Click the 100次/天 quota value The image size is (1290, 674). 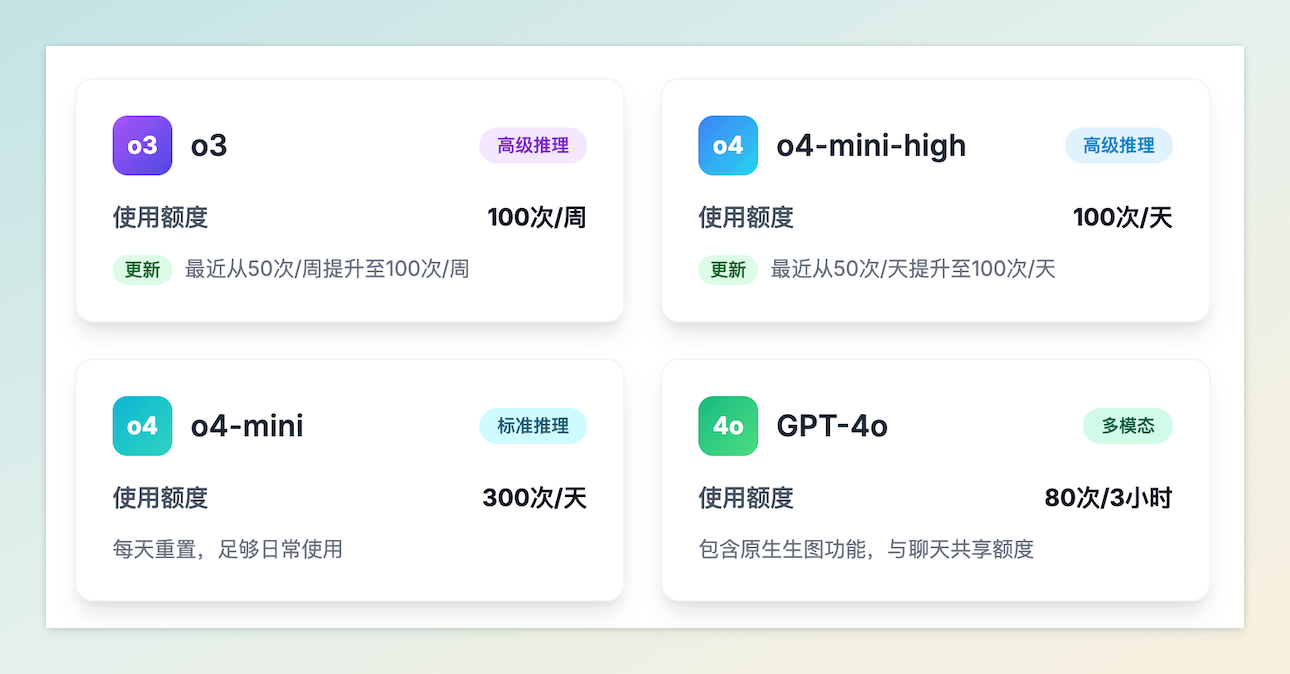[x=1123, y=217]
